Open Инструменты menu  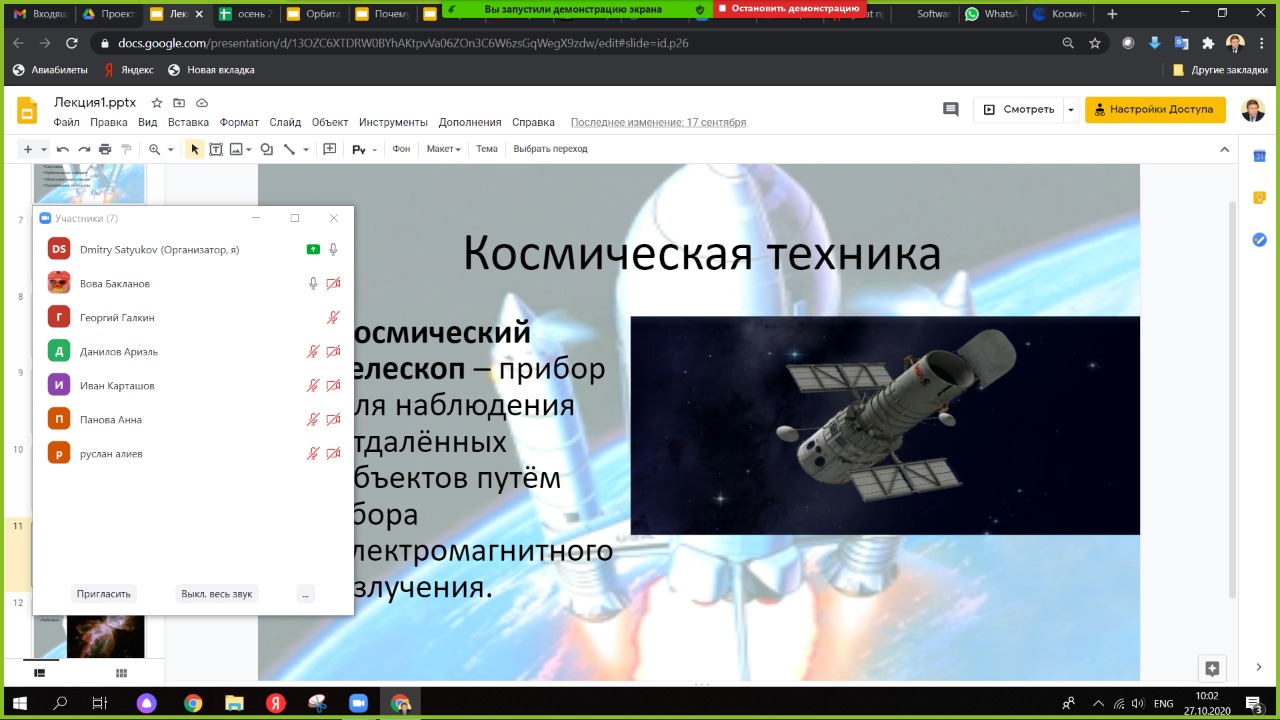[393, 122]
